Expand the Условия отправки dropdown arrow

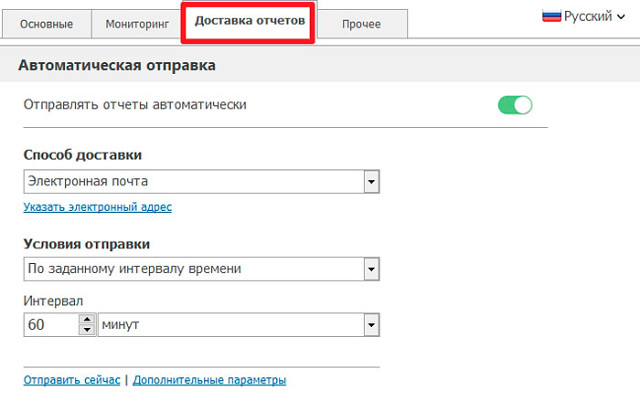pyautogui.click(x=370, y=269)
